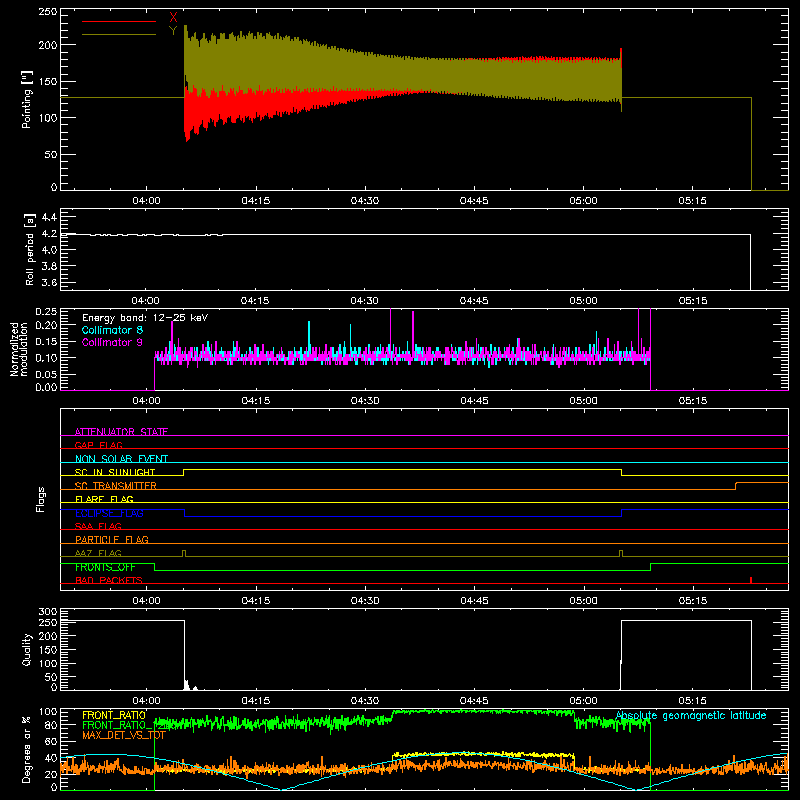Click the 'Normalized modulation' axis title
The image size is (800, 800).
click(x=19, y=349)
